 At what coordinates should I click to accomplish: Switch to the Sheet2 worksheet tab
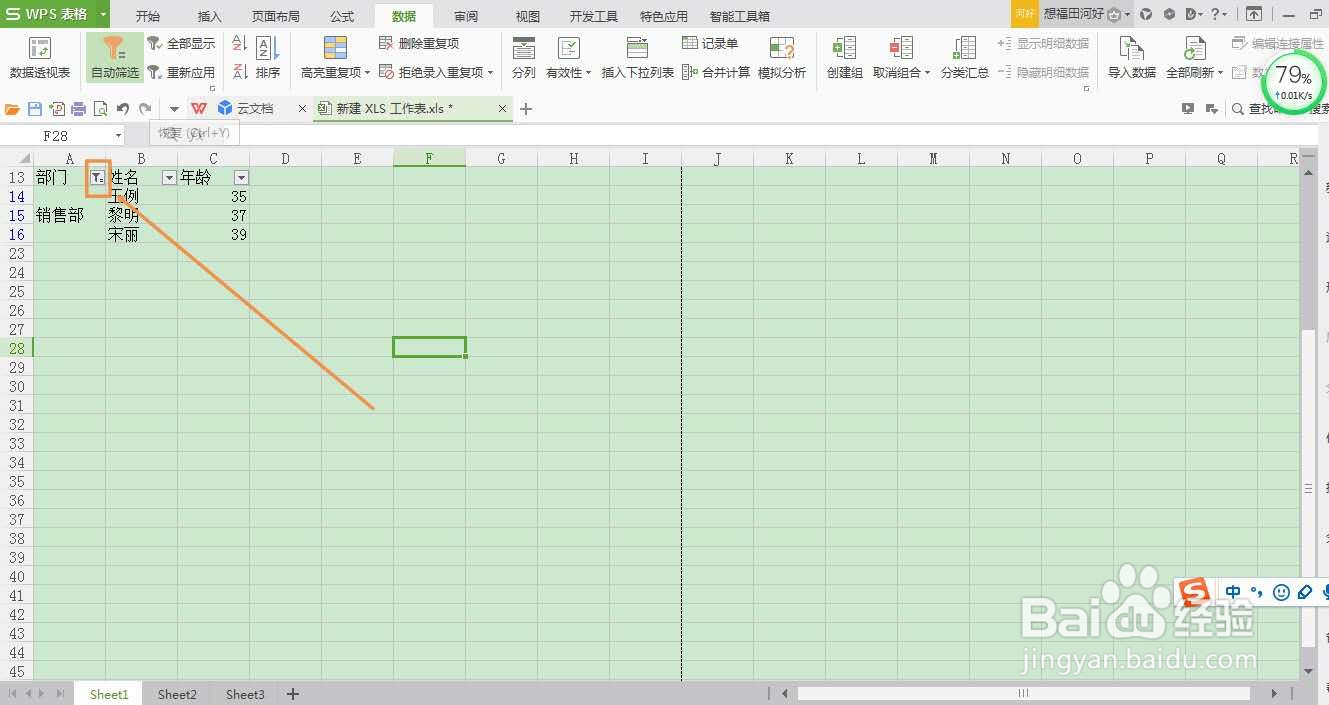(x=177, y=694)
